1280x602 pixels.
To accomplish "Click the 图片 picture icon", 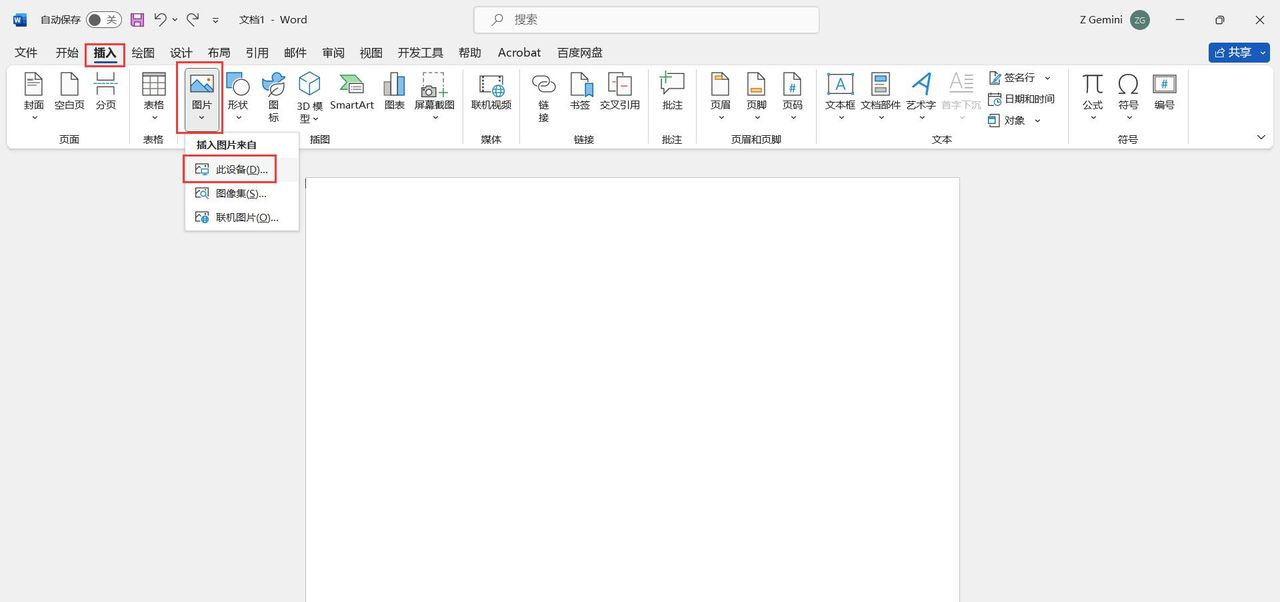I will (201, 84).
